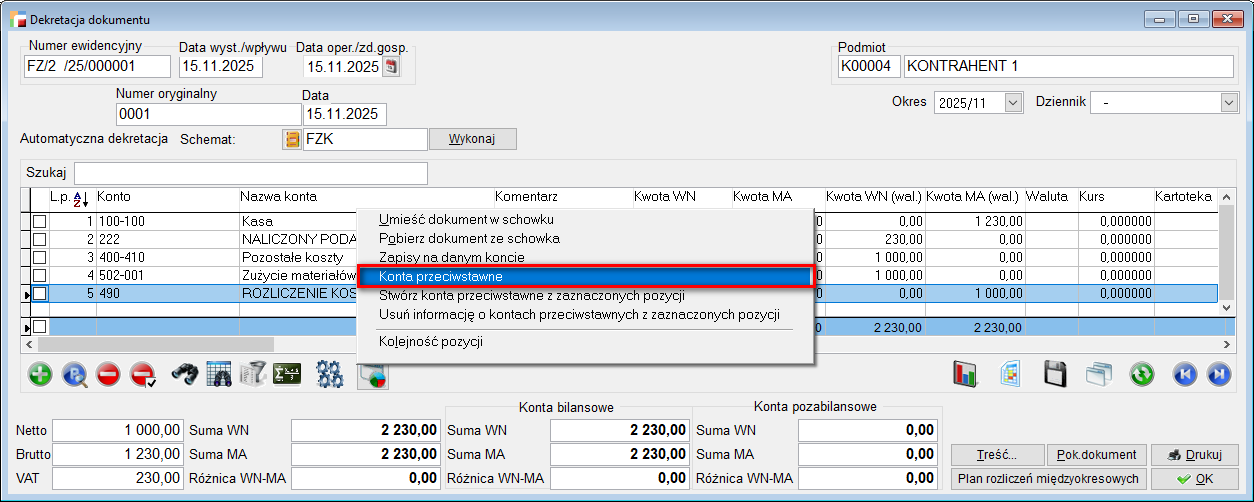The image size is (1254, 502).
Task: Expand the Dziennik dropdown list
Action: coord(1229,102)
